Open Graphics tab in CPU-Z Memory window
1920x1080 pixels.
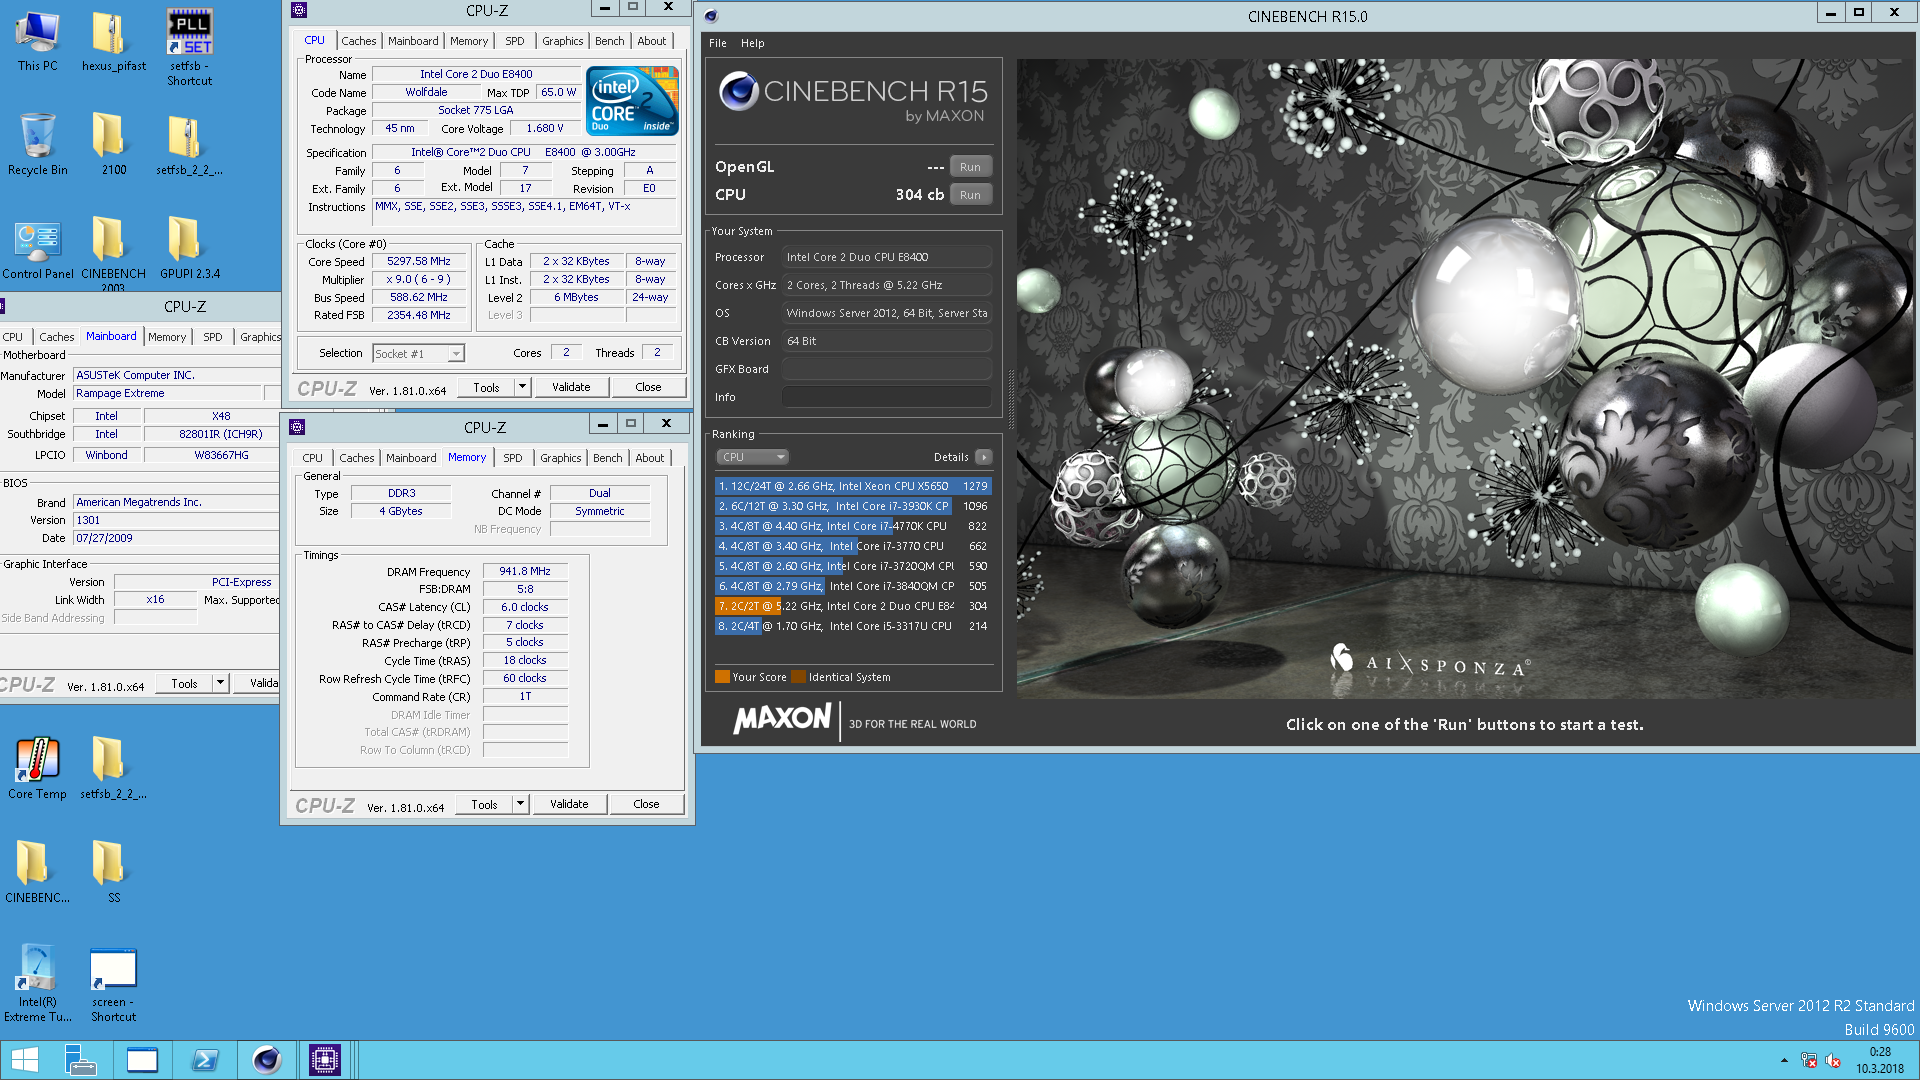point(560,458)
